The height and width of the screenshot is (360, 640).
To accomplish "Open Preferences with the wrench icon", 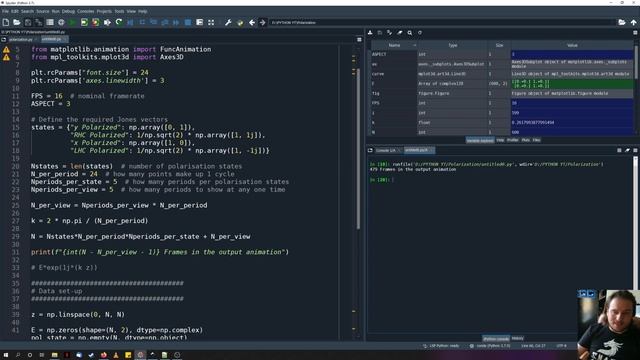I will click(x=228, y=22).
